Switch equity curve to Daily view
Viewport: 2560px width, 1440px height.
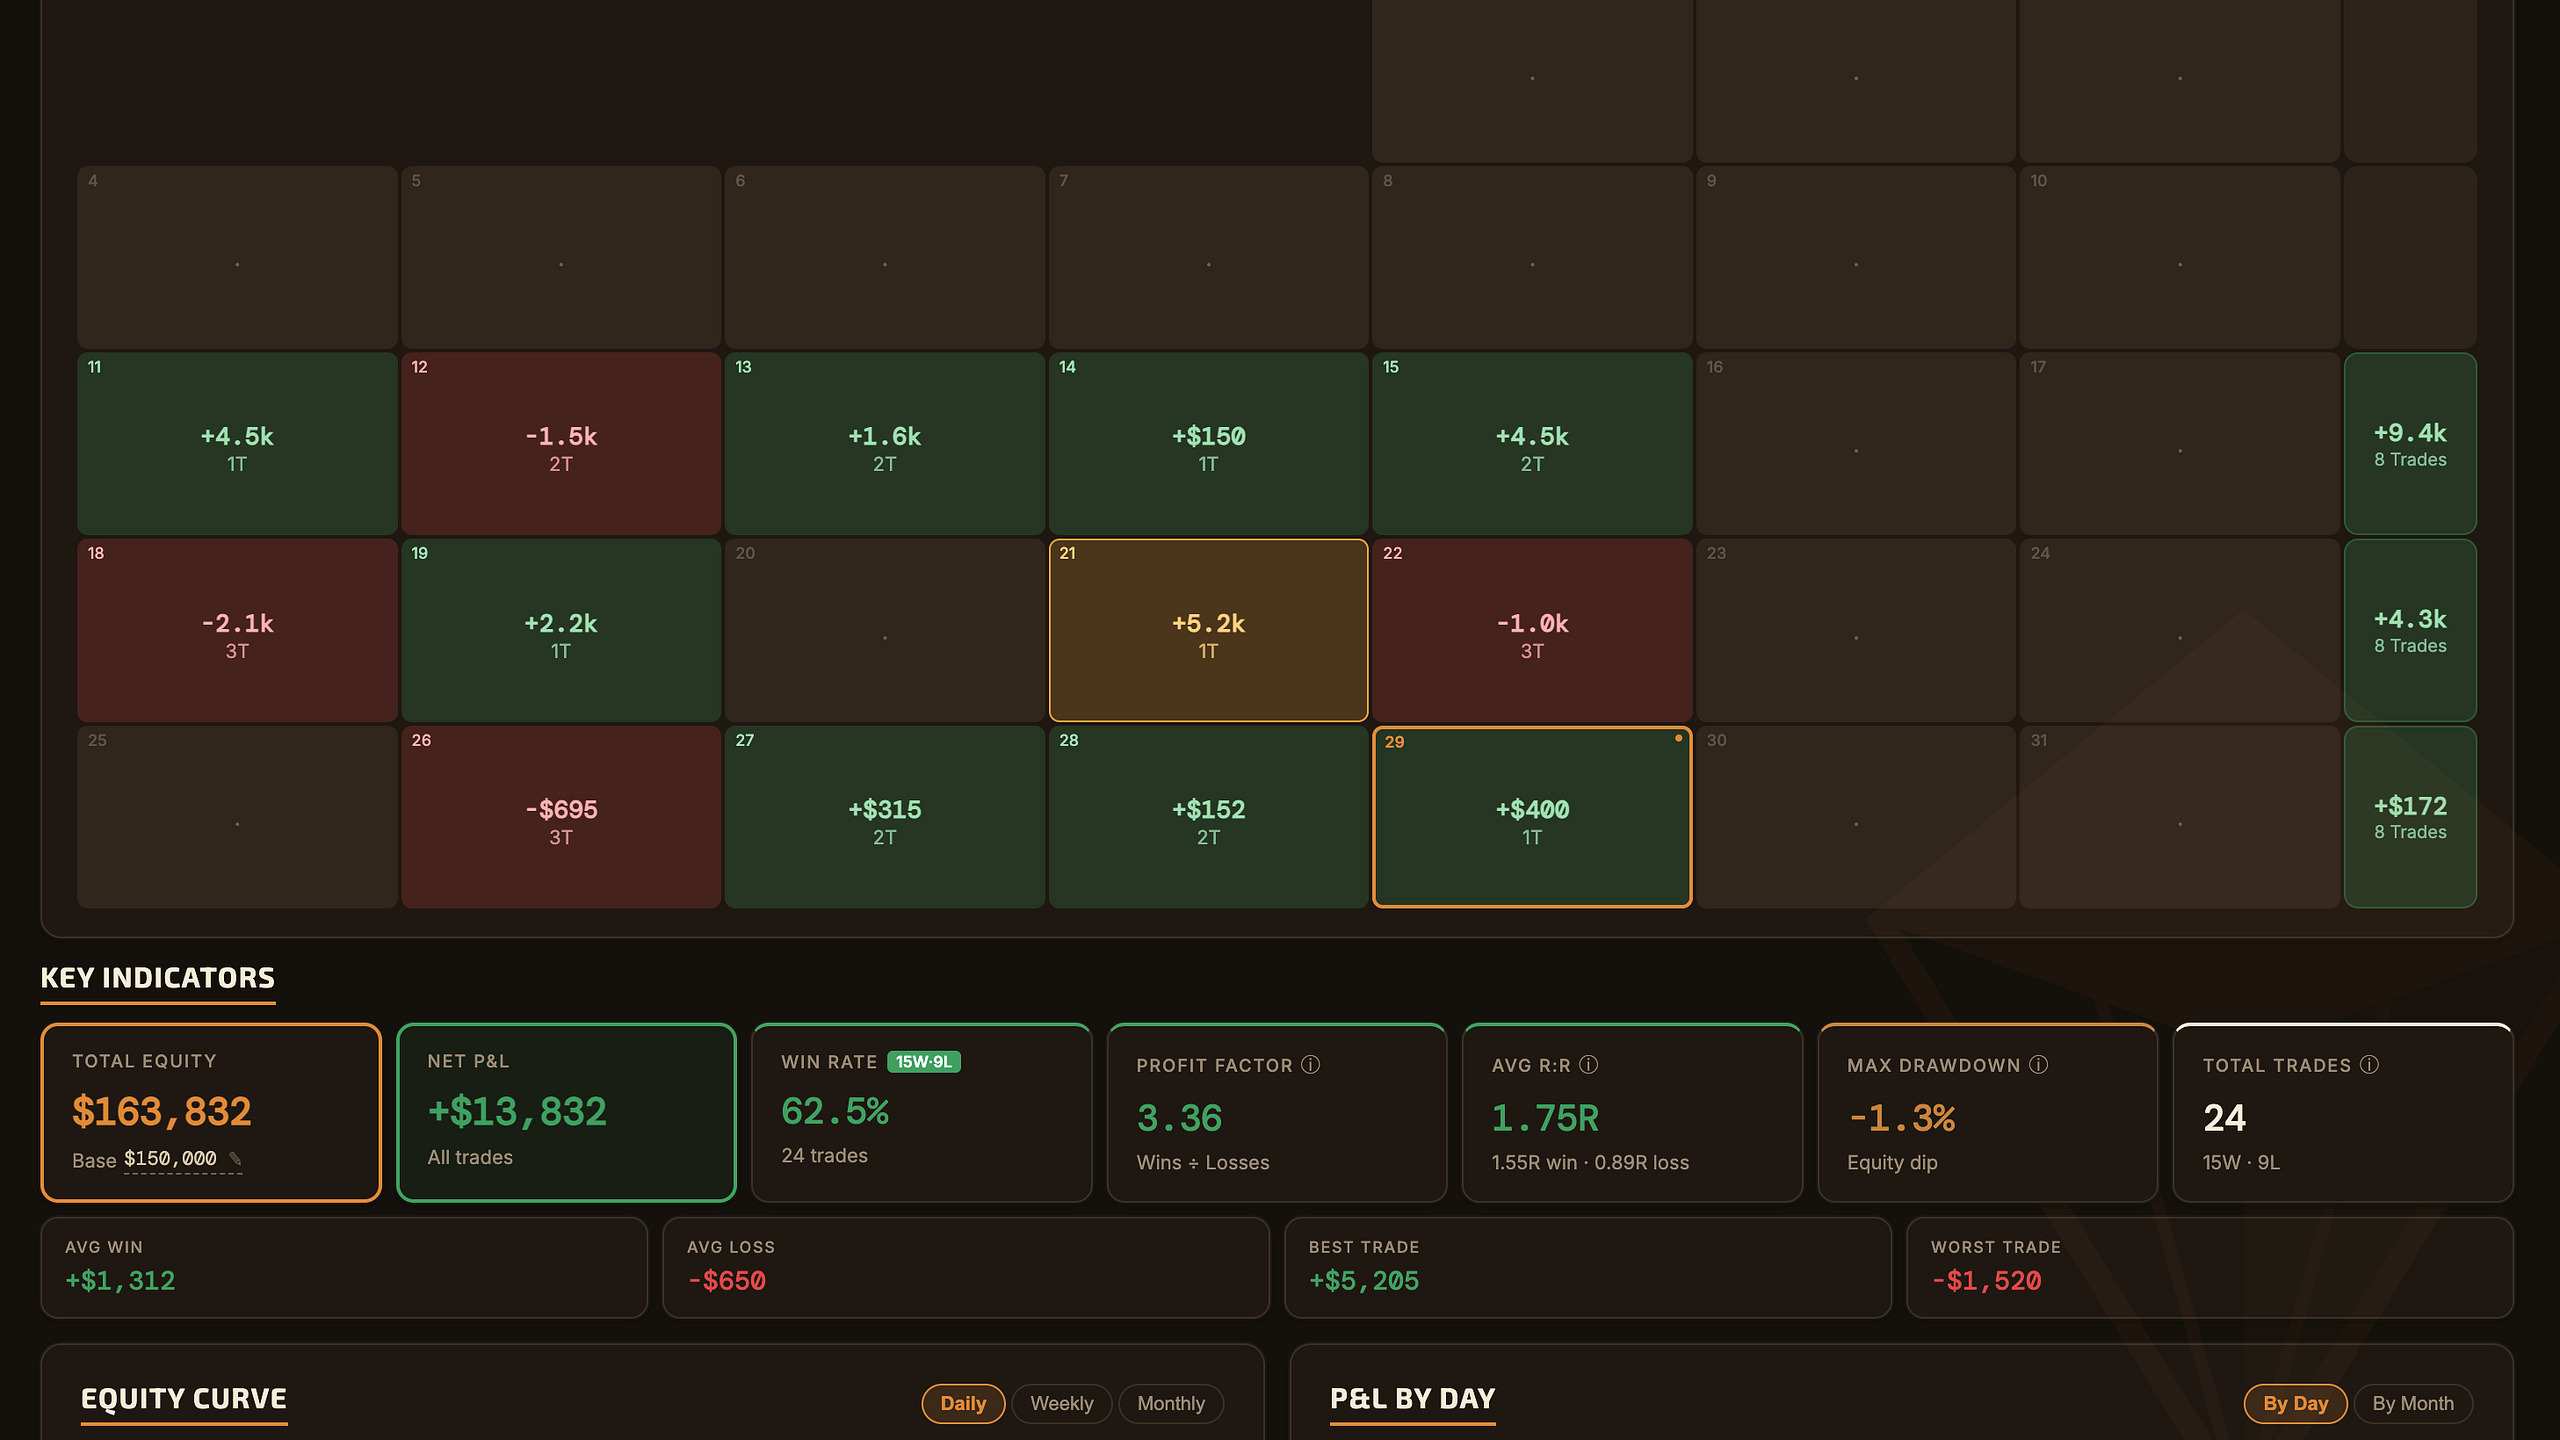[x=963, y=1403]
